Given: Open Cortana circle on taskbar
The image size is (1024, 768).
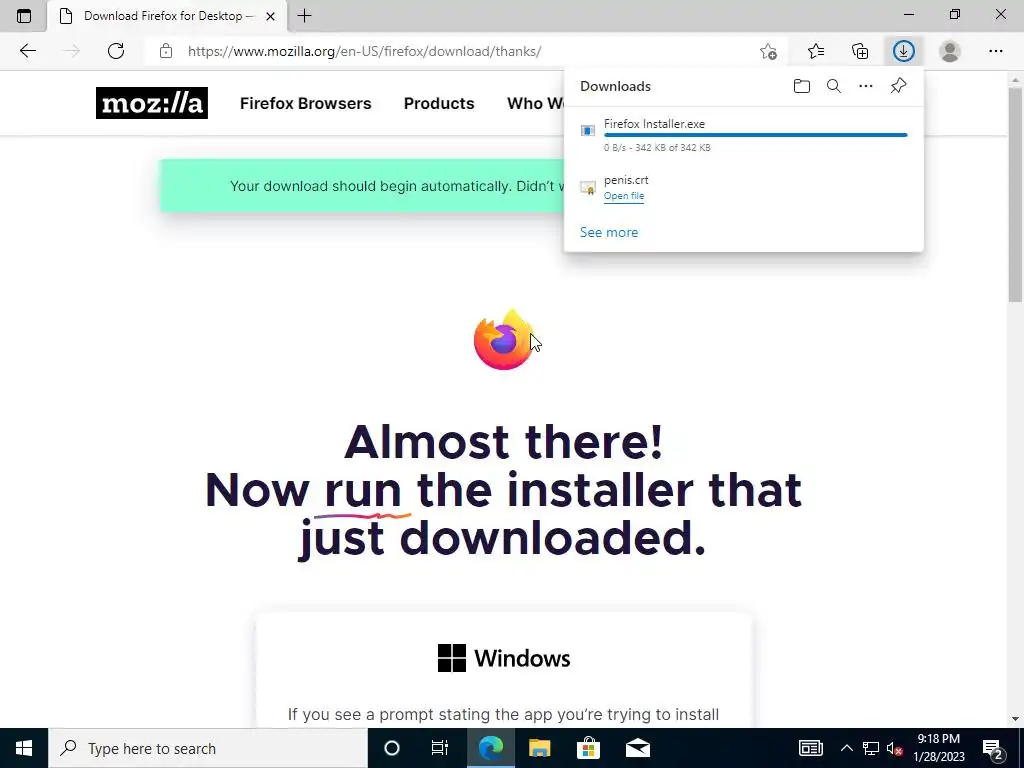Looking at the screenshot, I should [392, 748].
